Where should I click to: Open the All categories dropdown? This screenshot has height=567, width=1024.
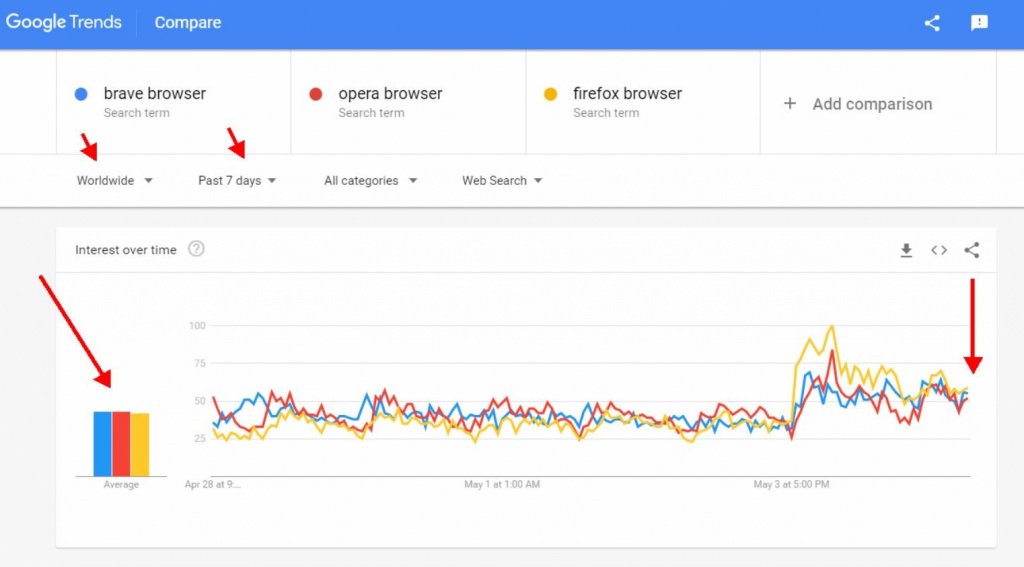pyautogui.click(x=370, y=181)
